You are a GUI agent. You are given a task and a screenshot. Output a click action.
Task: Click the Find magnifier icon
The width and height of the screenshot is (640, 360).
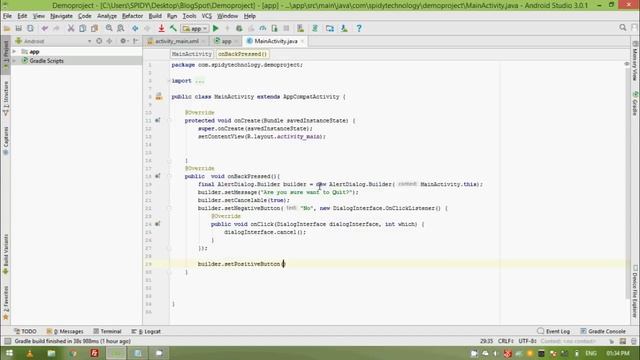(109, 28)
